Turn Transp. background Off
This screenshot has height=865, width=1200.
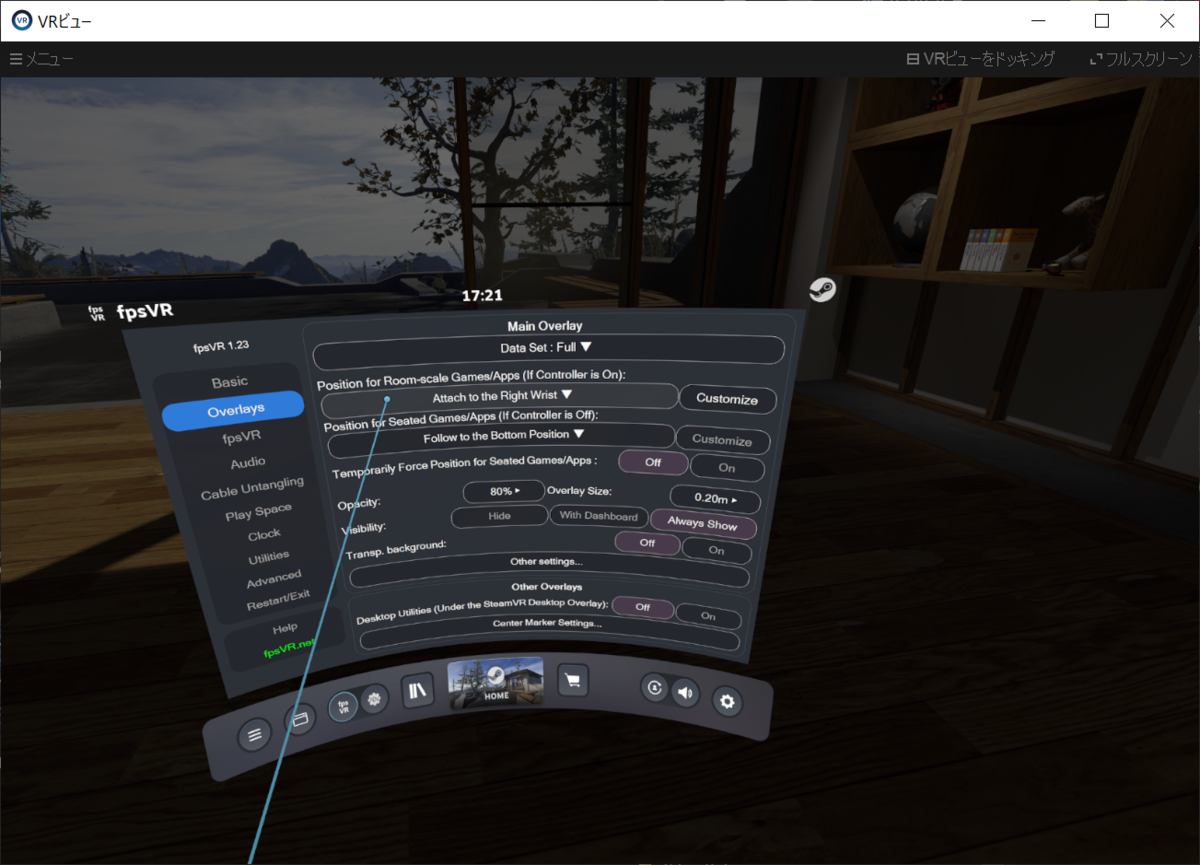click(647, 542)
